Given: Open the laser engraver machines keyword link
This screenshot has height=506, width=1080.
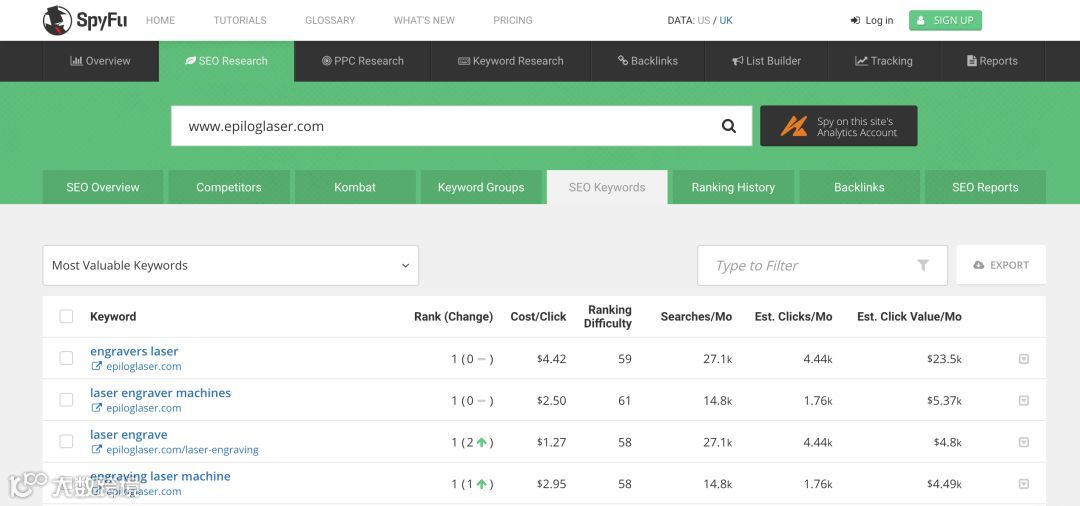Looking at the screenshot, I should [x=160, y=392].
